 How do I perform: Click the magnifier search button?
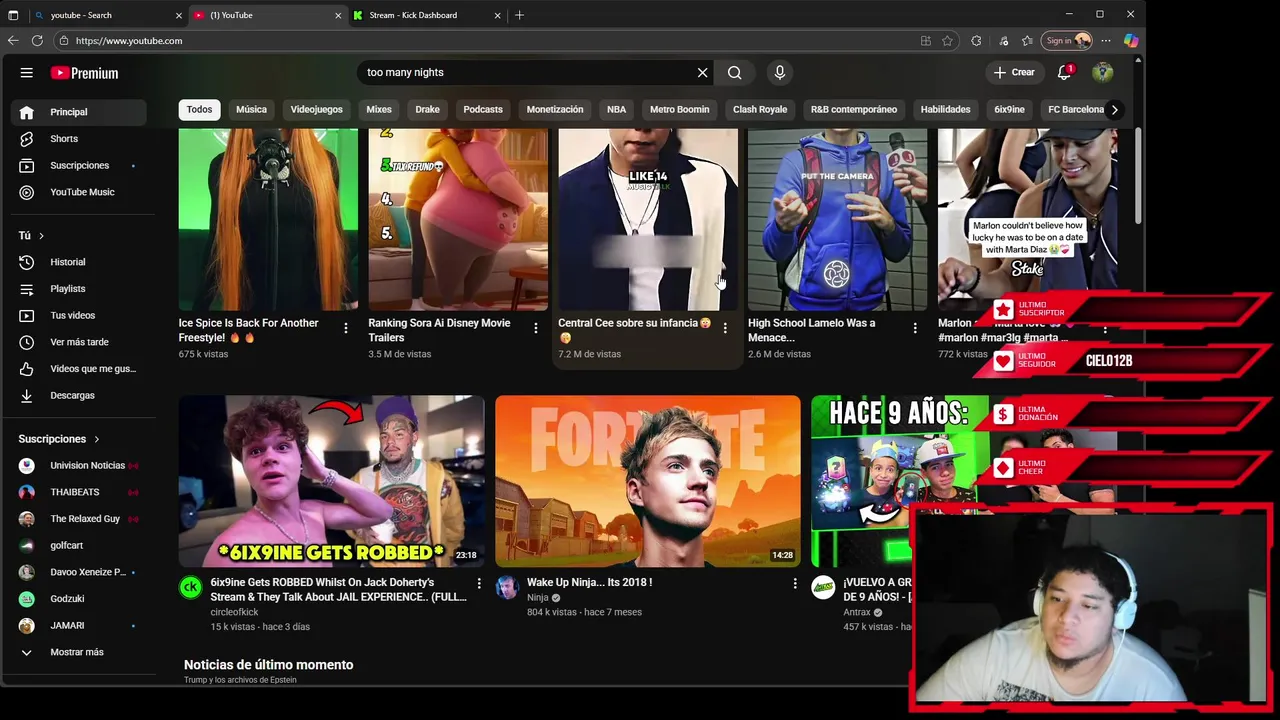point(735,72)
